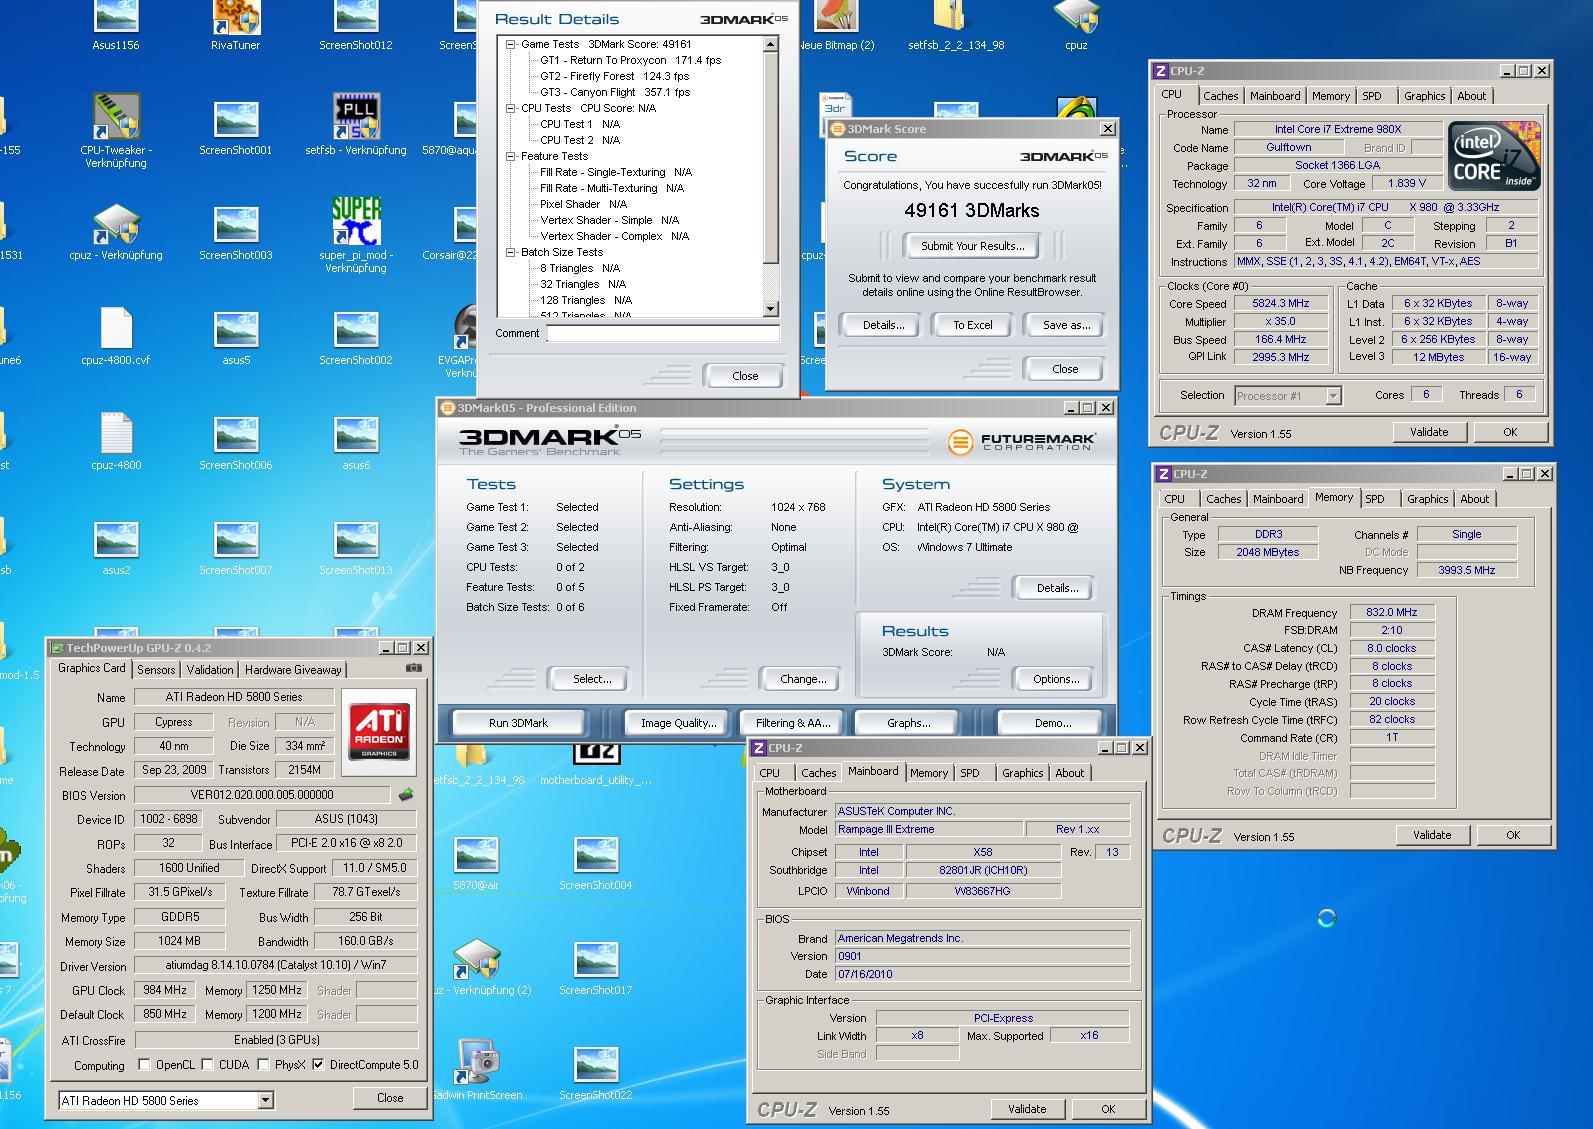Screen dimensions: 1593x1129
Task: Click system Details button in 3DMark05
Action: pyautogui.click(x=1057, y=588)
